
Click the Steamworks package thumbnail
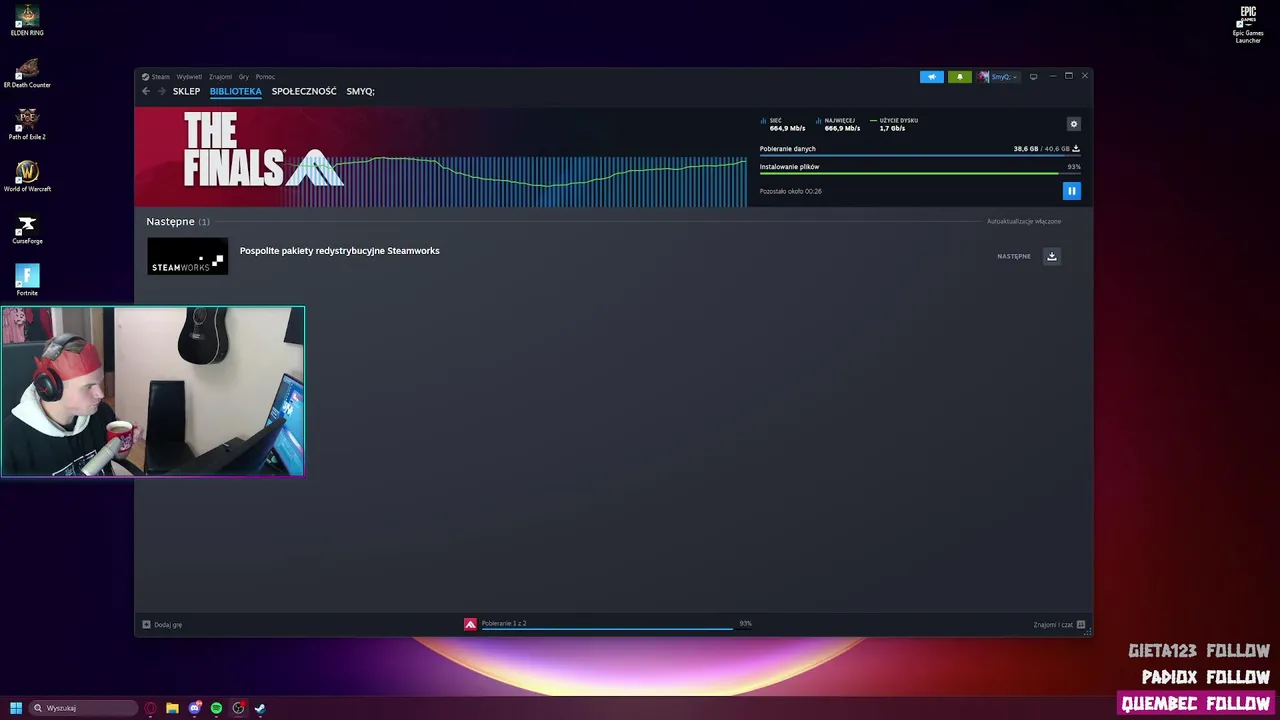point(188,256)
